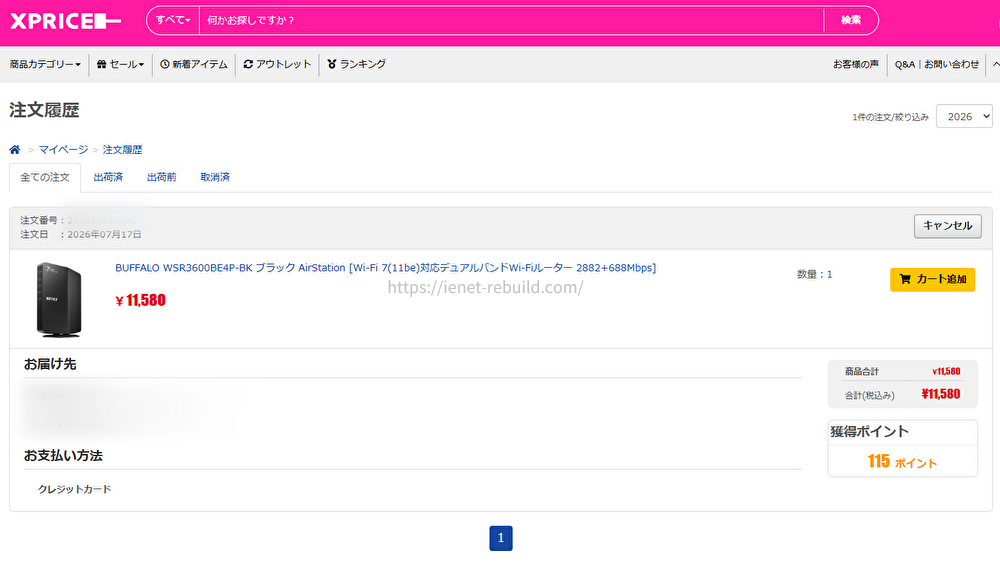
Task: Click the 115 ポイント earned points text
Action: pos(902,462)
